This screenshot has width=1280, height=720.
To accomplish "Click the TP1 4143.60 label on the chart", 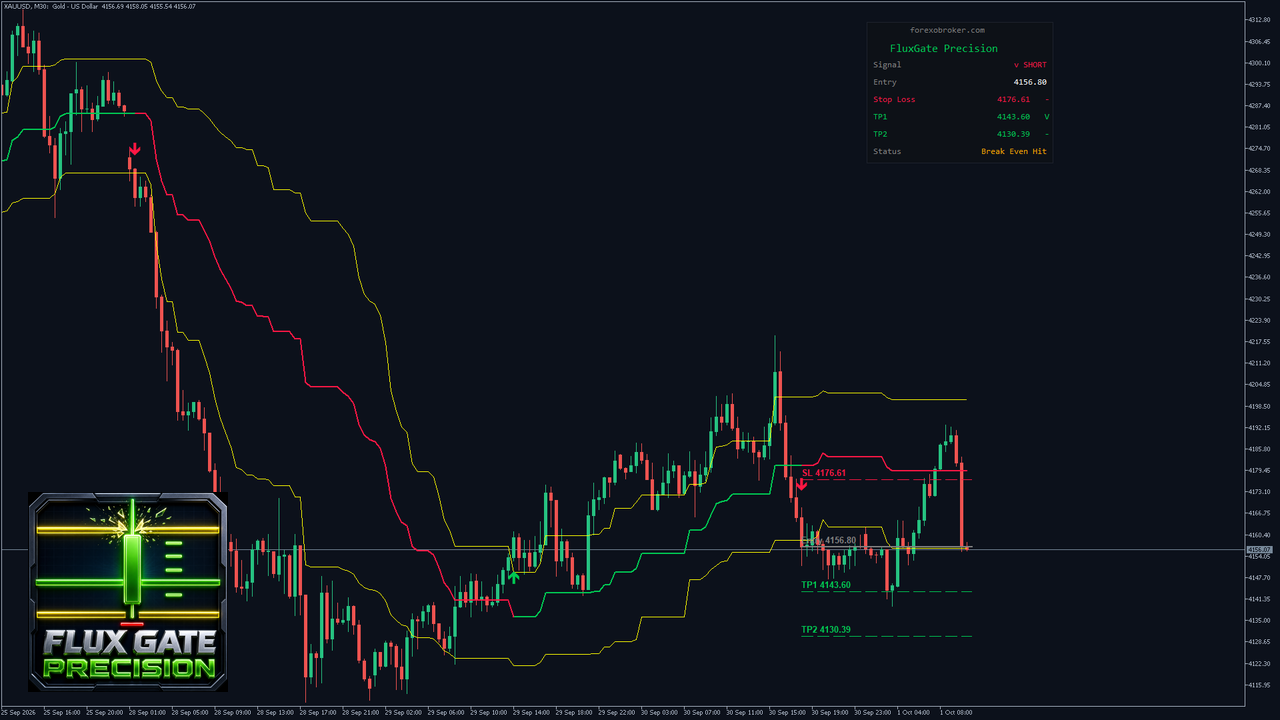I will coord(826,585).
